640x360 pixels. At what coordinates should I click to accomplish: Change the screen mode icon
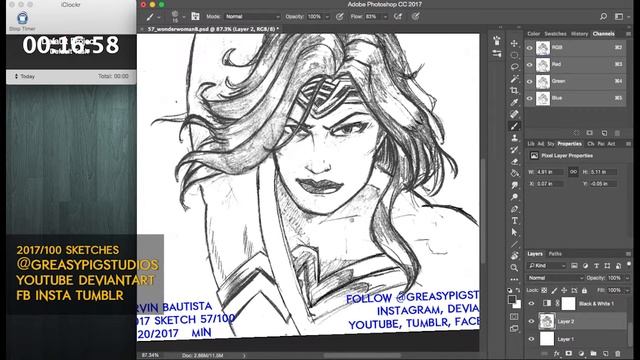tap(514, 328)
